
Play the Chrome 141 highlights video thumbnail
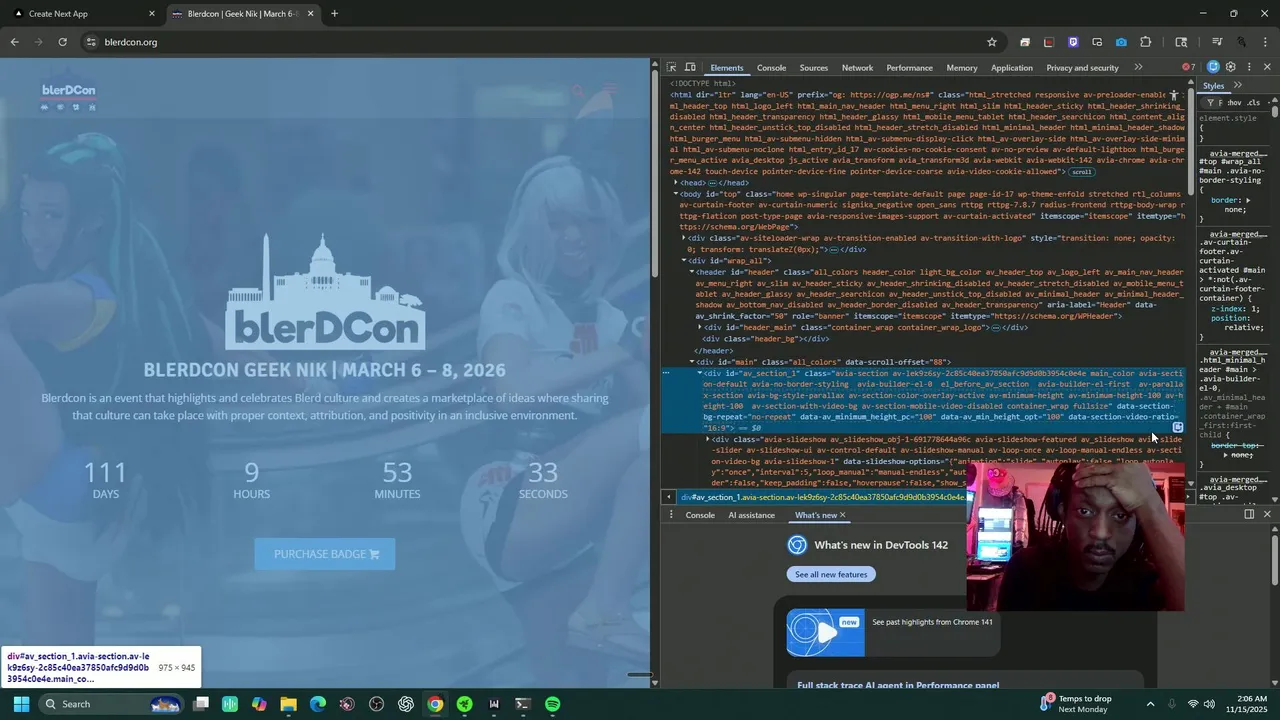[x=825, y=633]
